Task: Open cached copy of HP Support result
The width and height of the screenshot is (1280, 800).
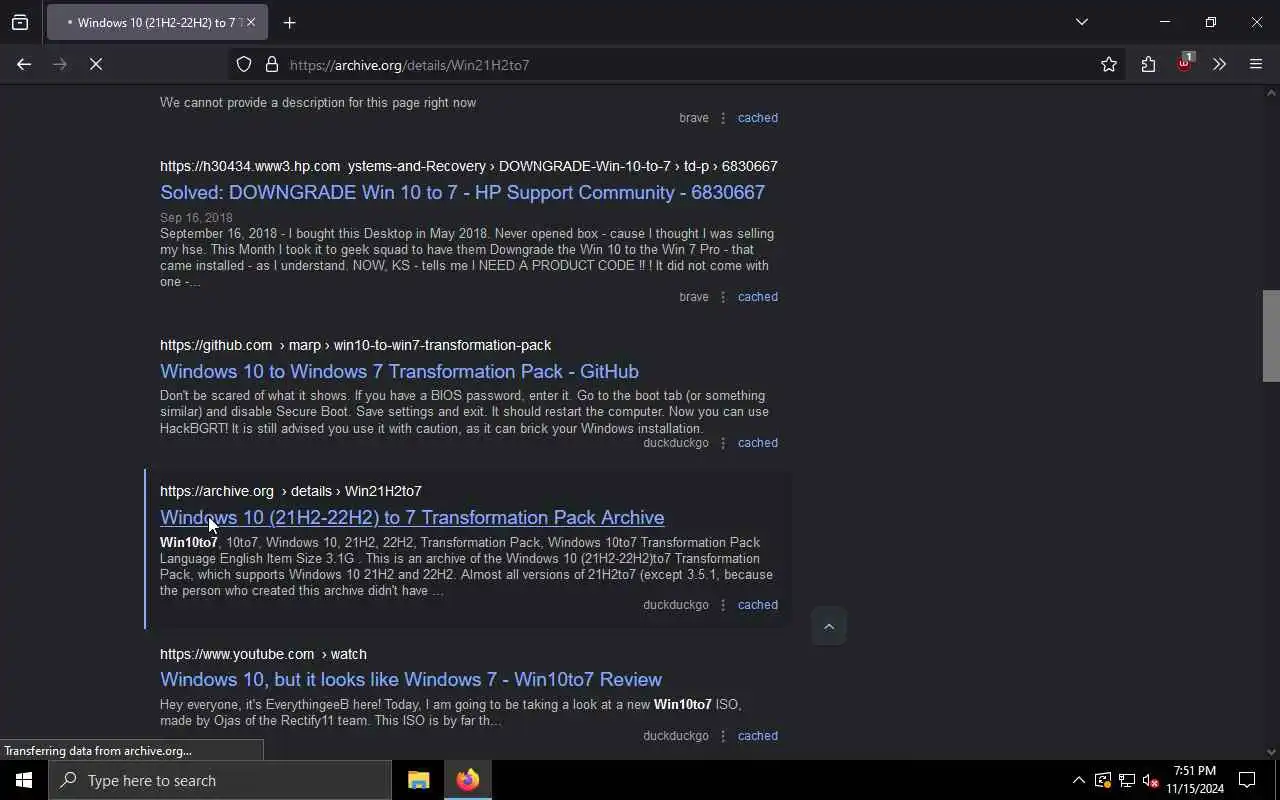Action: pyautogui.click(x=757, y=297)
